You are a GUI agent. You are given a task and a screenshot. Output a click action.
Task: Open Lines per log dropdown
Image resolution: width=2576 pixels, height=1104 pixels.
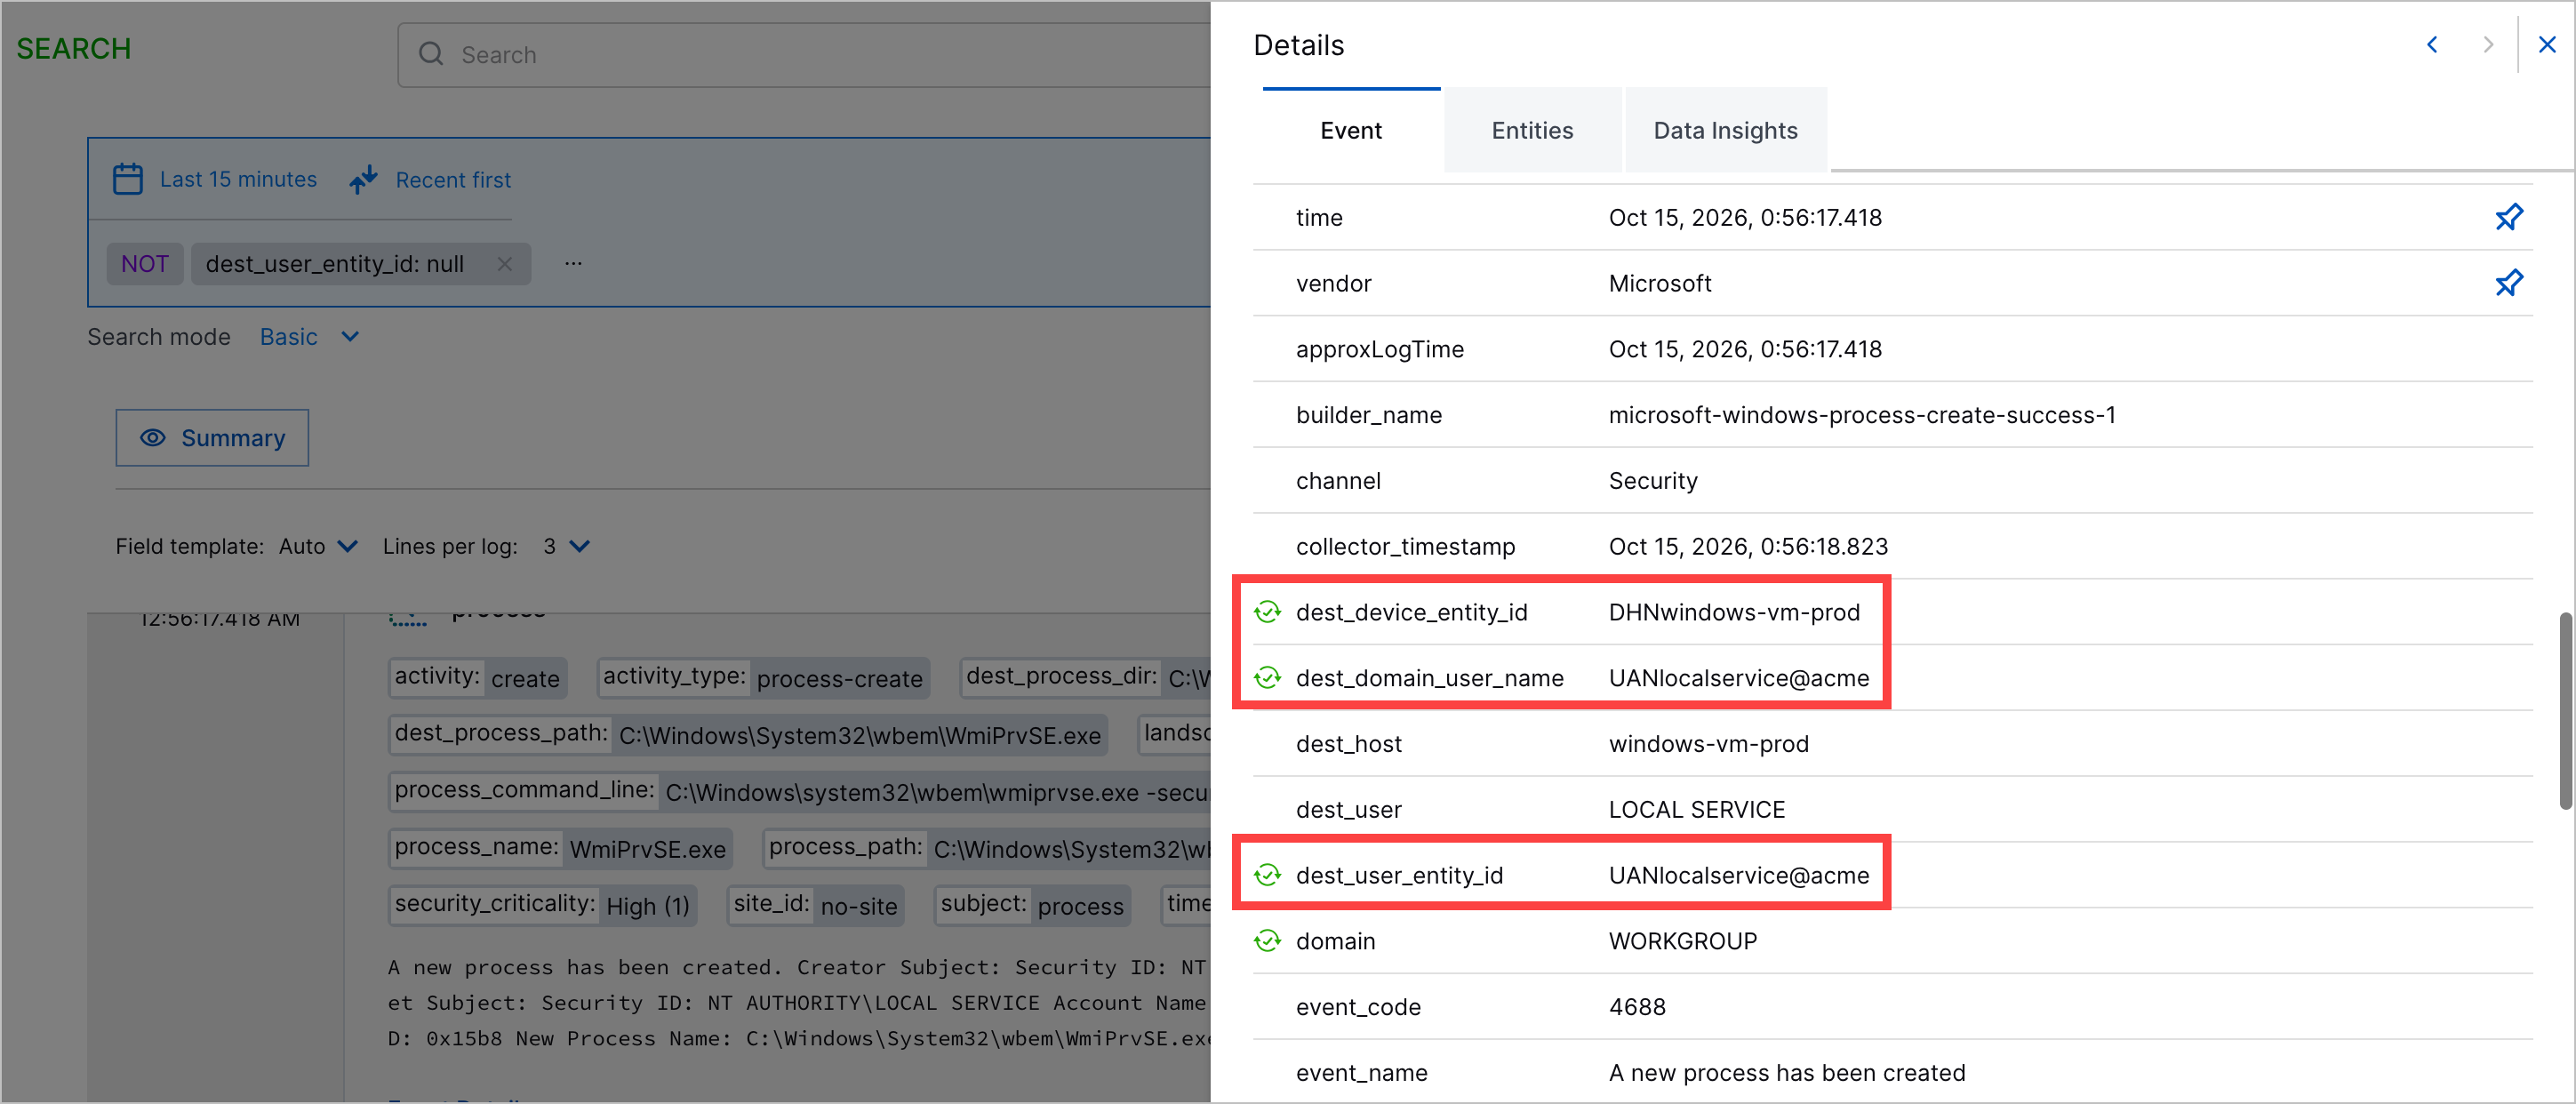[x=567, y=546]
